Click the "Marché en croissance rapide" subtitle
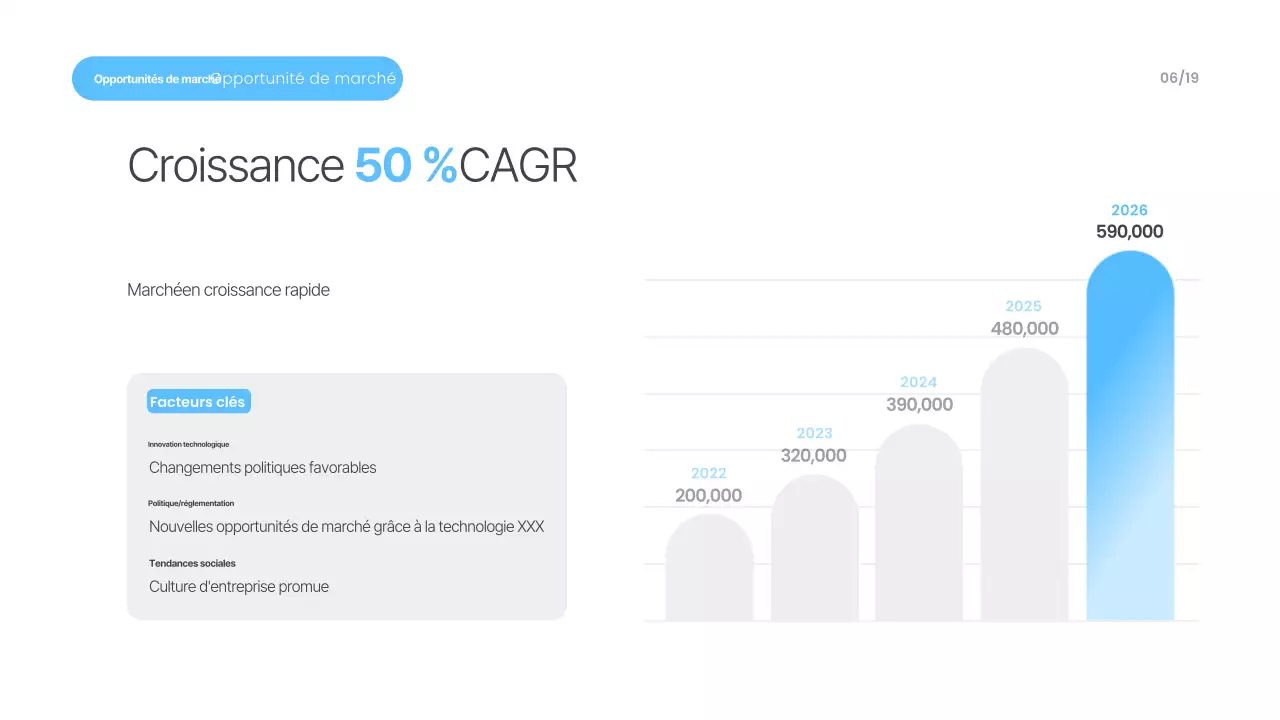The height and width of the screenshot is (720, 1280). point(228,290)
